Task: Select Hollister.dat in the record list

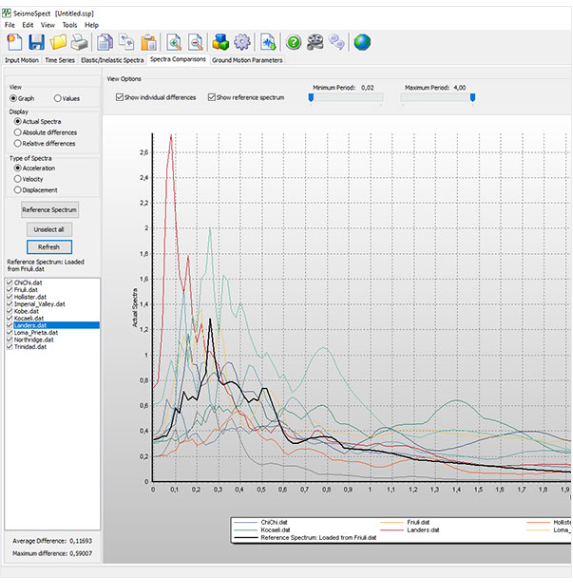Action: pyautogui.click(x=30, y=297)
